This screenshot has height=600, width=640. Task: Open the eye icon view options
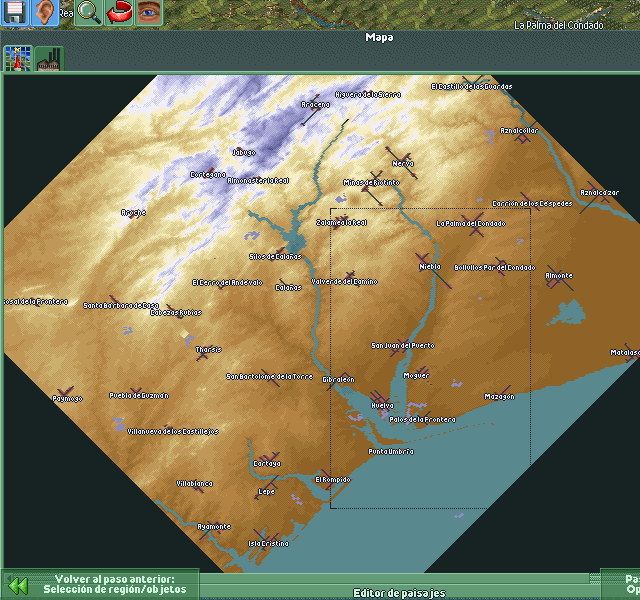pyautogui.click(x=149, y=12)
